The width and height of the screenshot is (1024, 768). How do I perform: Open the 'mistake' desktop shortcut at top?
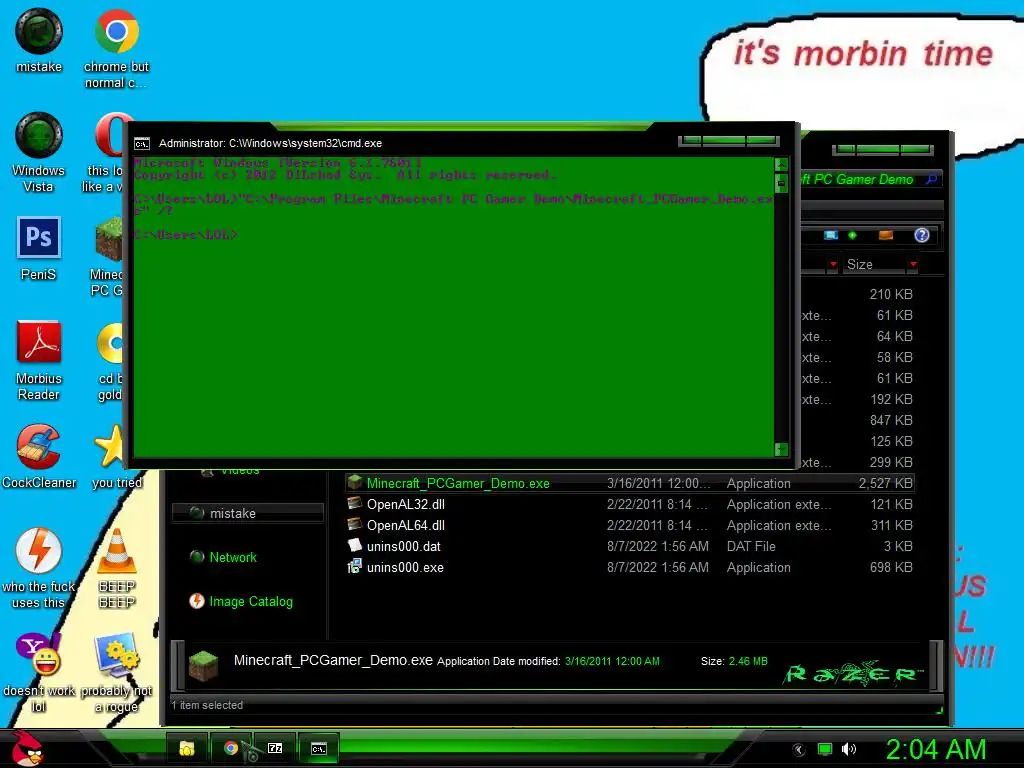click(x=39, y=40)
